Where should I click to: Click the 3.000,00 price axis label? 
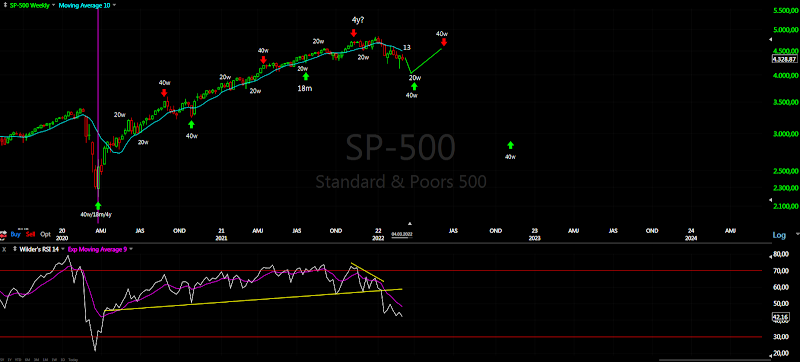tap(786, 134)
